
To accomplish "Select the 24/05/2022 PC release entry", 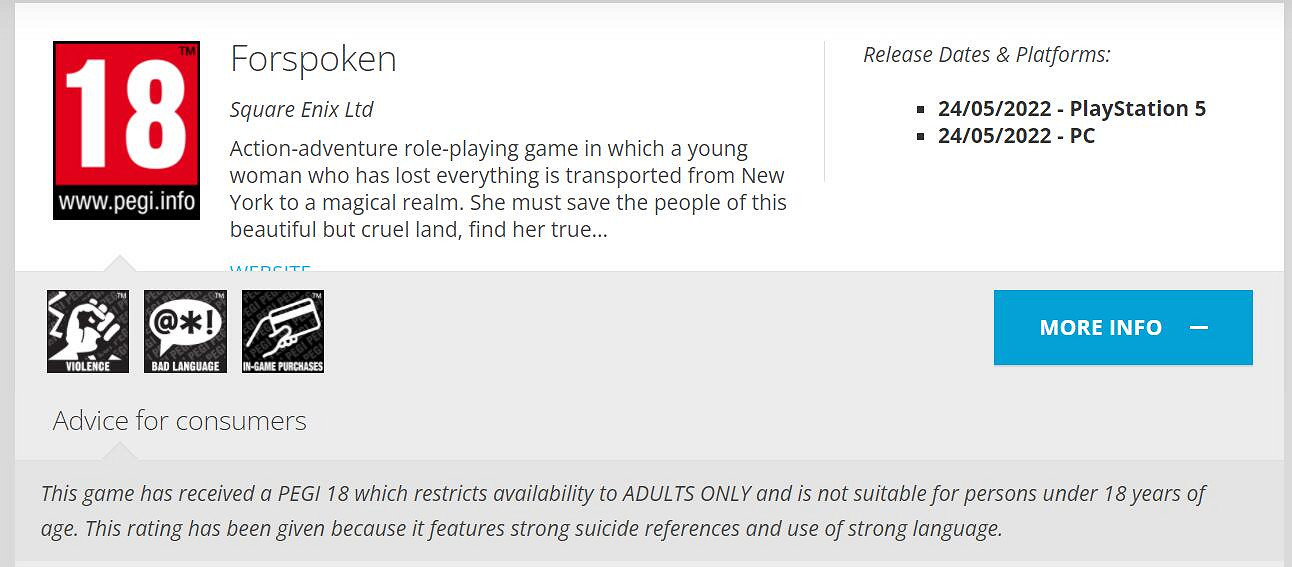I will (x=1016, y=135).
